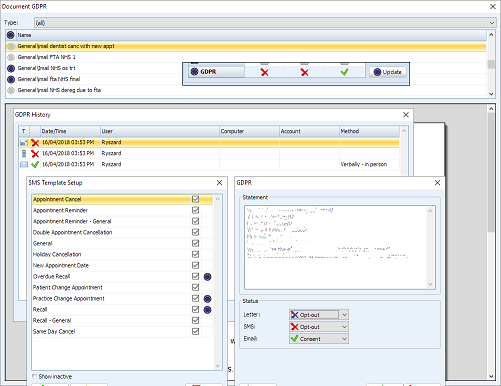This screenshot has height=386, width=501.
Task: Toggle the Double Appointment Cancellation checkbox
Action: coord(195,232)
